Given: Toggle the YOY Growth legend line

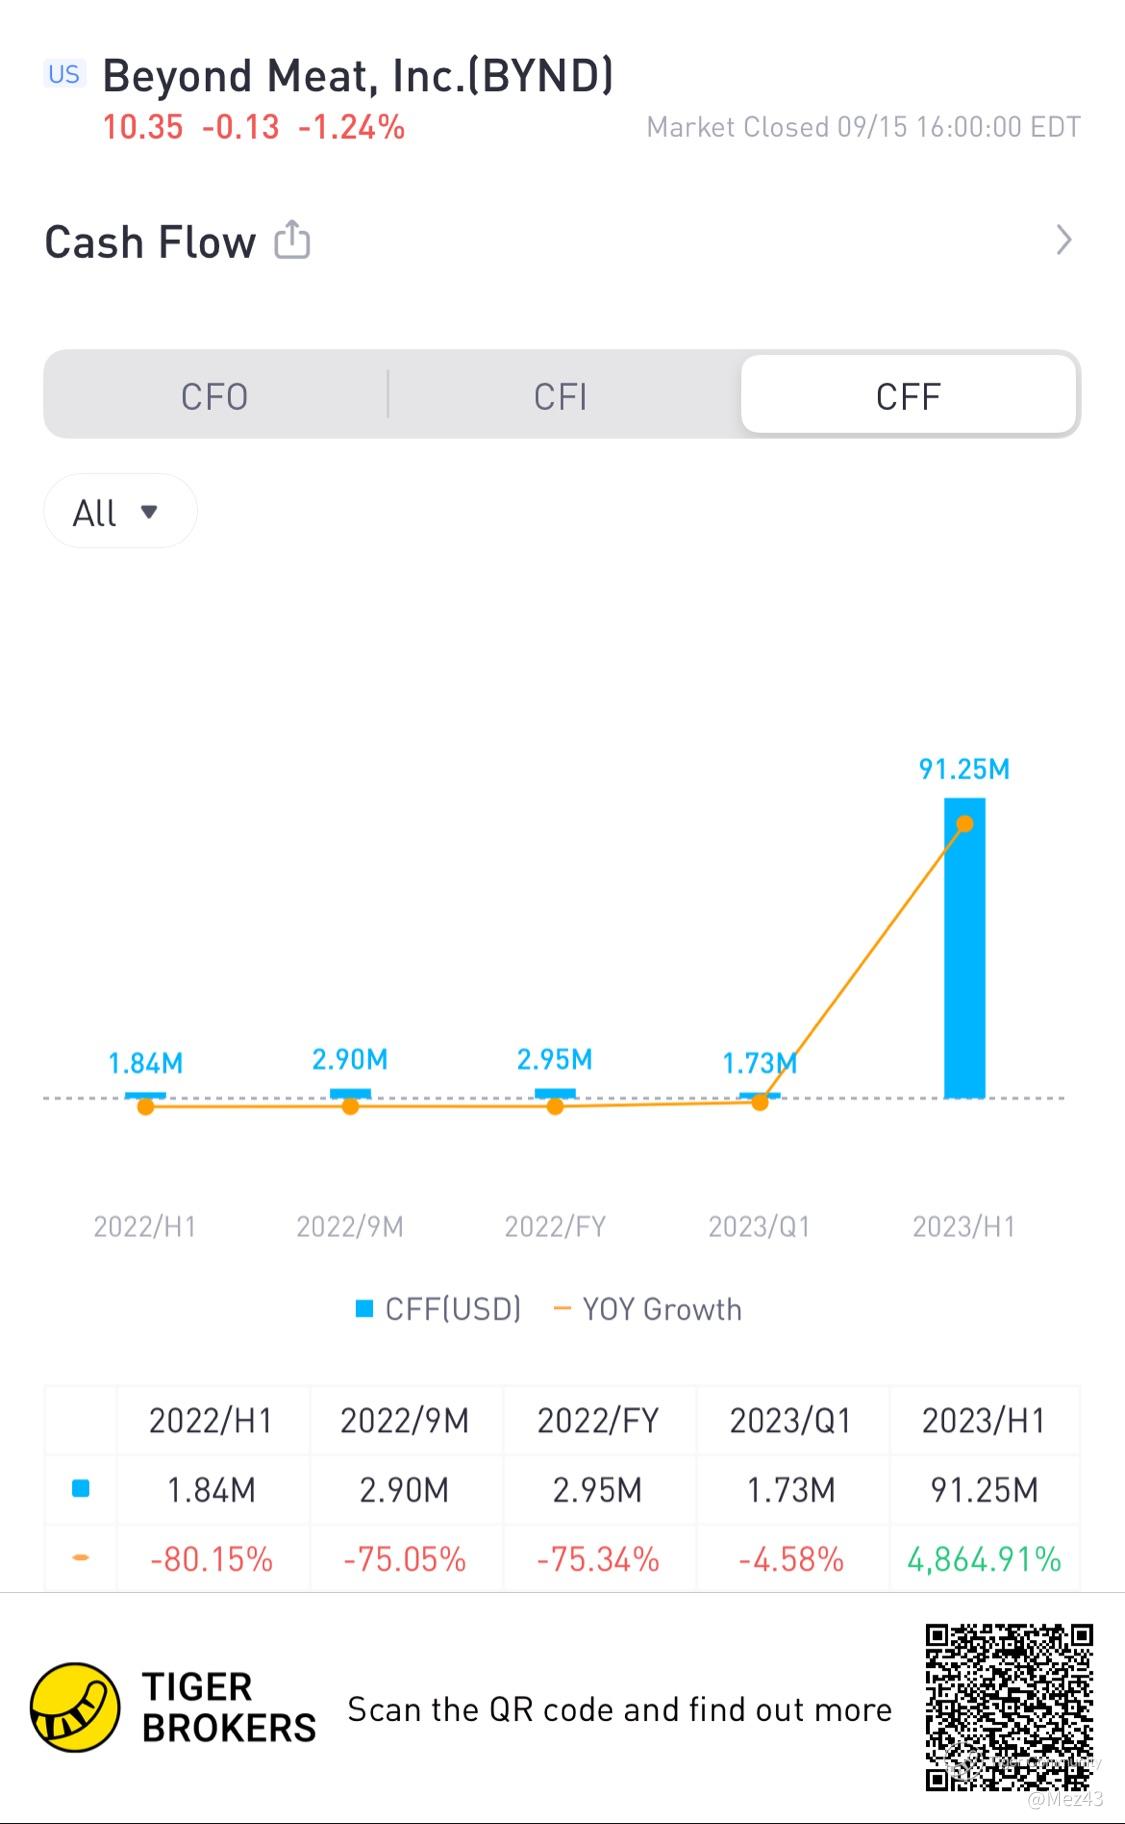Looking at the screenshot, I should click(x=647, y=1309).
